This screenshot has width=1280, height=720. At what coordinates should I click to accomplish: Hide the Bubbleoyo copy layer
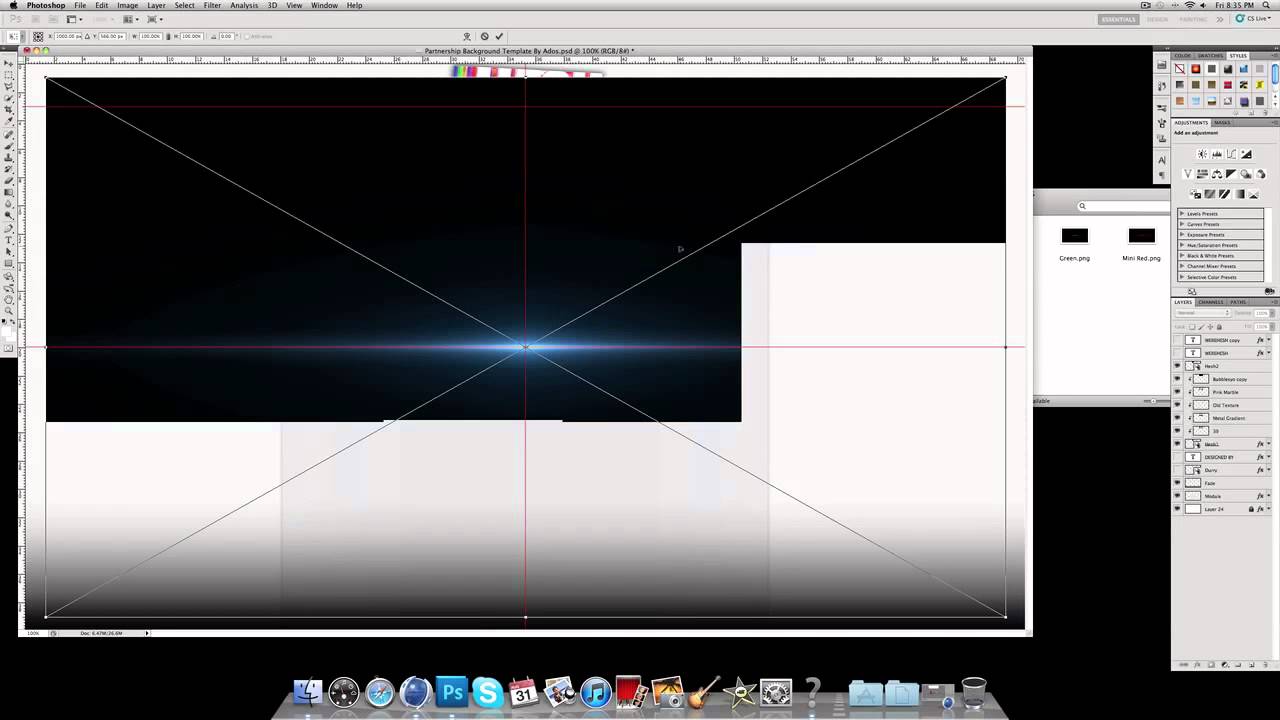[x=1177, y=379]
